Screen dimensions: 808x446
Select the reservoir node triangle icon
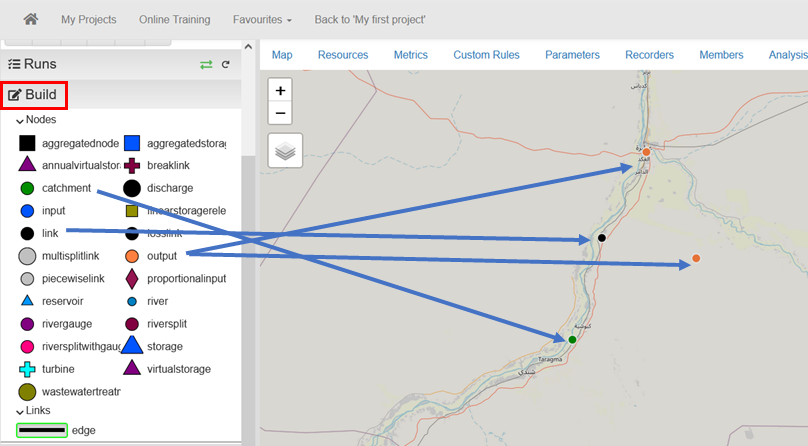click(27, 300)
